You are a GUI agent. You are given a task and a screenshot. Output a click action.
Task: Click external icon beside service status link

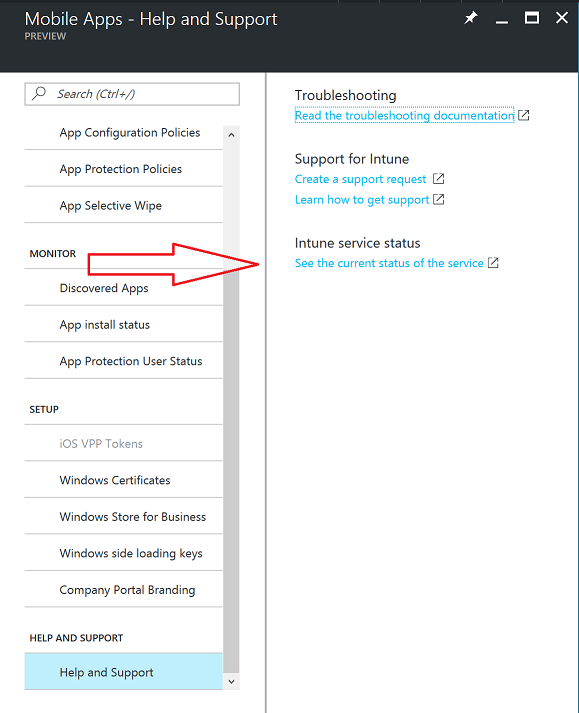point(493,263)
